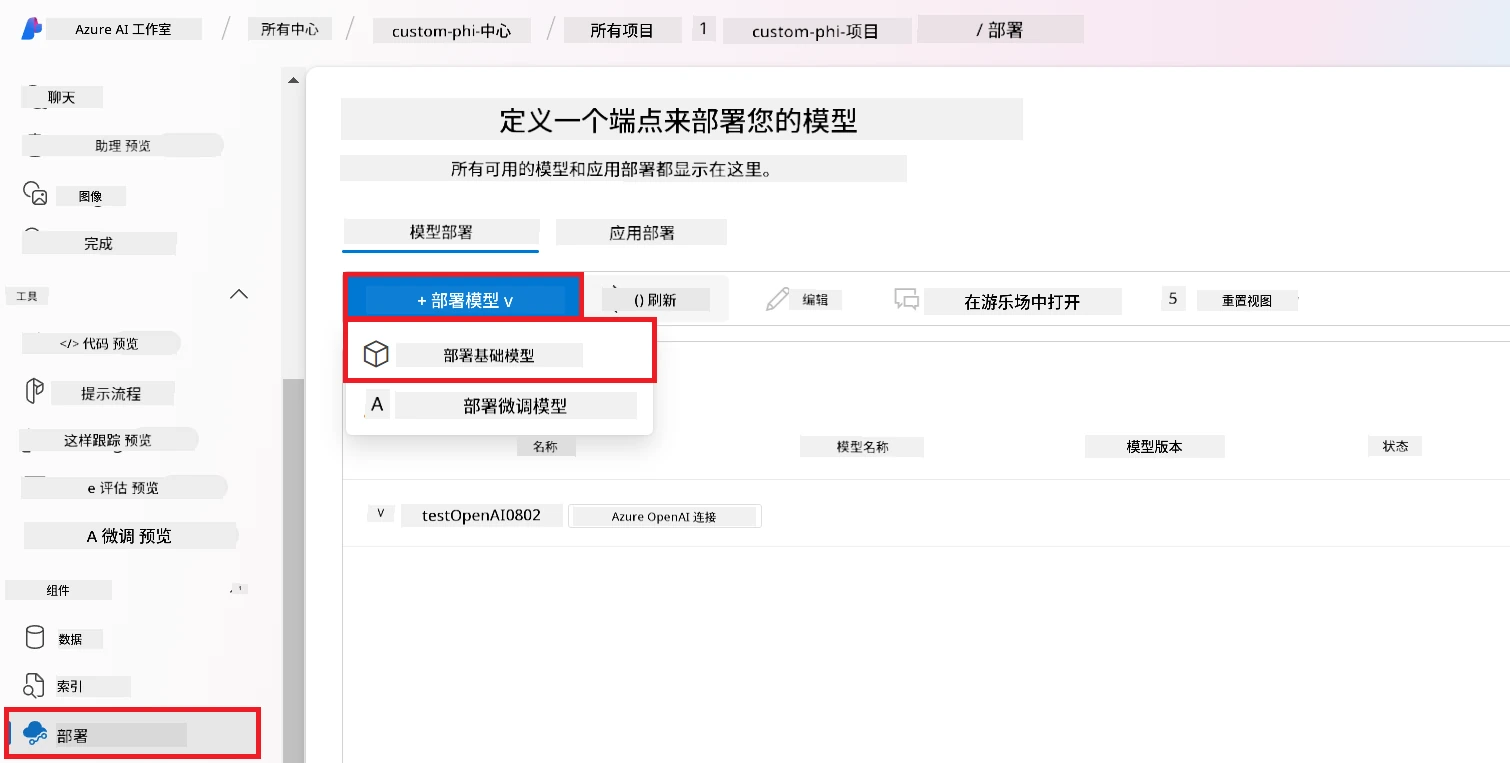This screenshot has width=1510, height=763.
Task: Click the 编辑 button label
Action: coord(815,299)
